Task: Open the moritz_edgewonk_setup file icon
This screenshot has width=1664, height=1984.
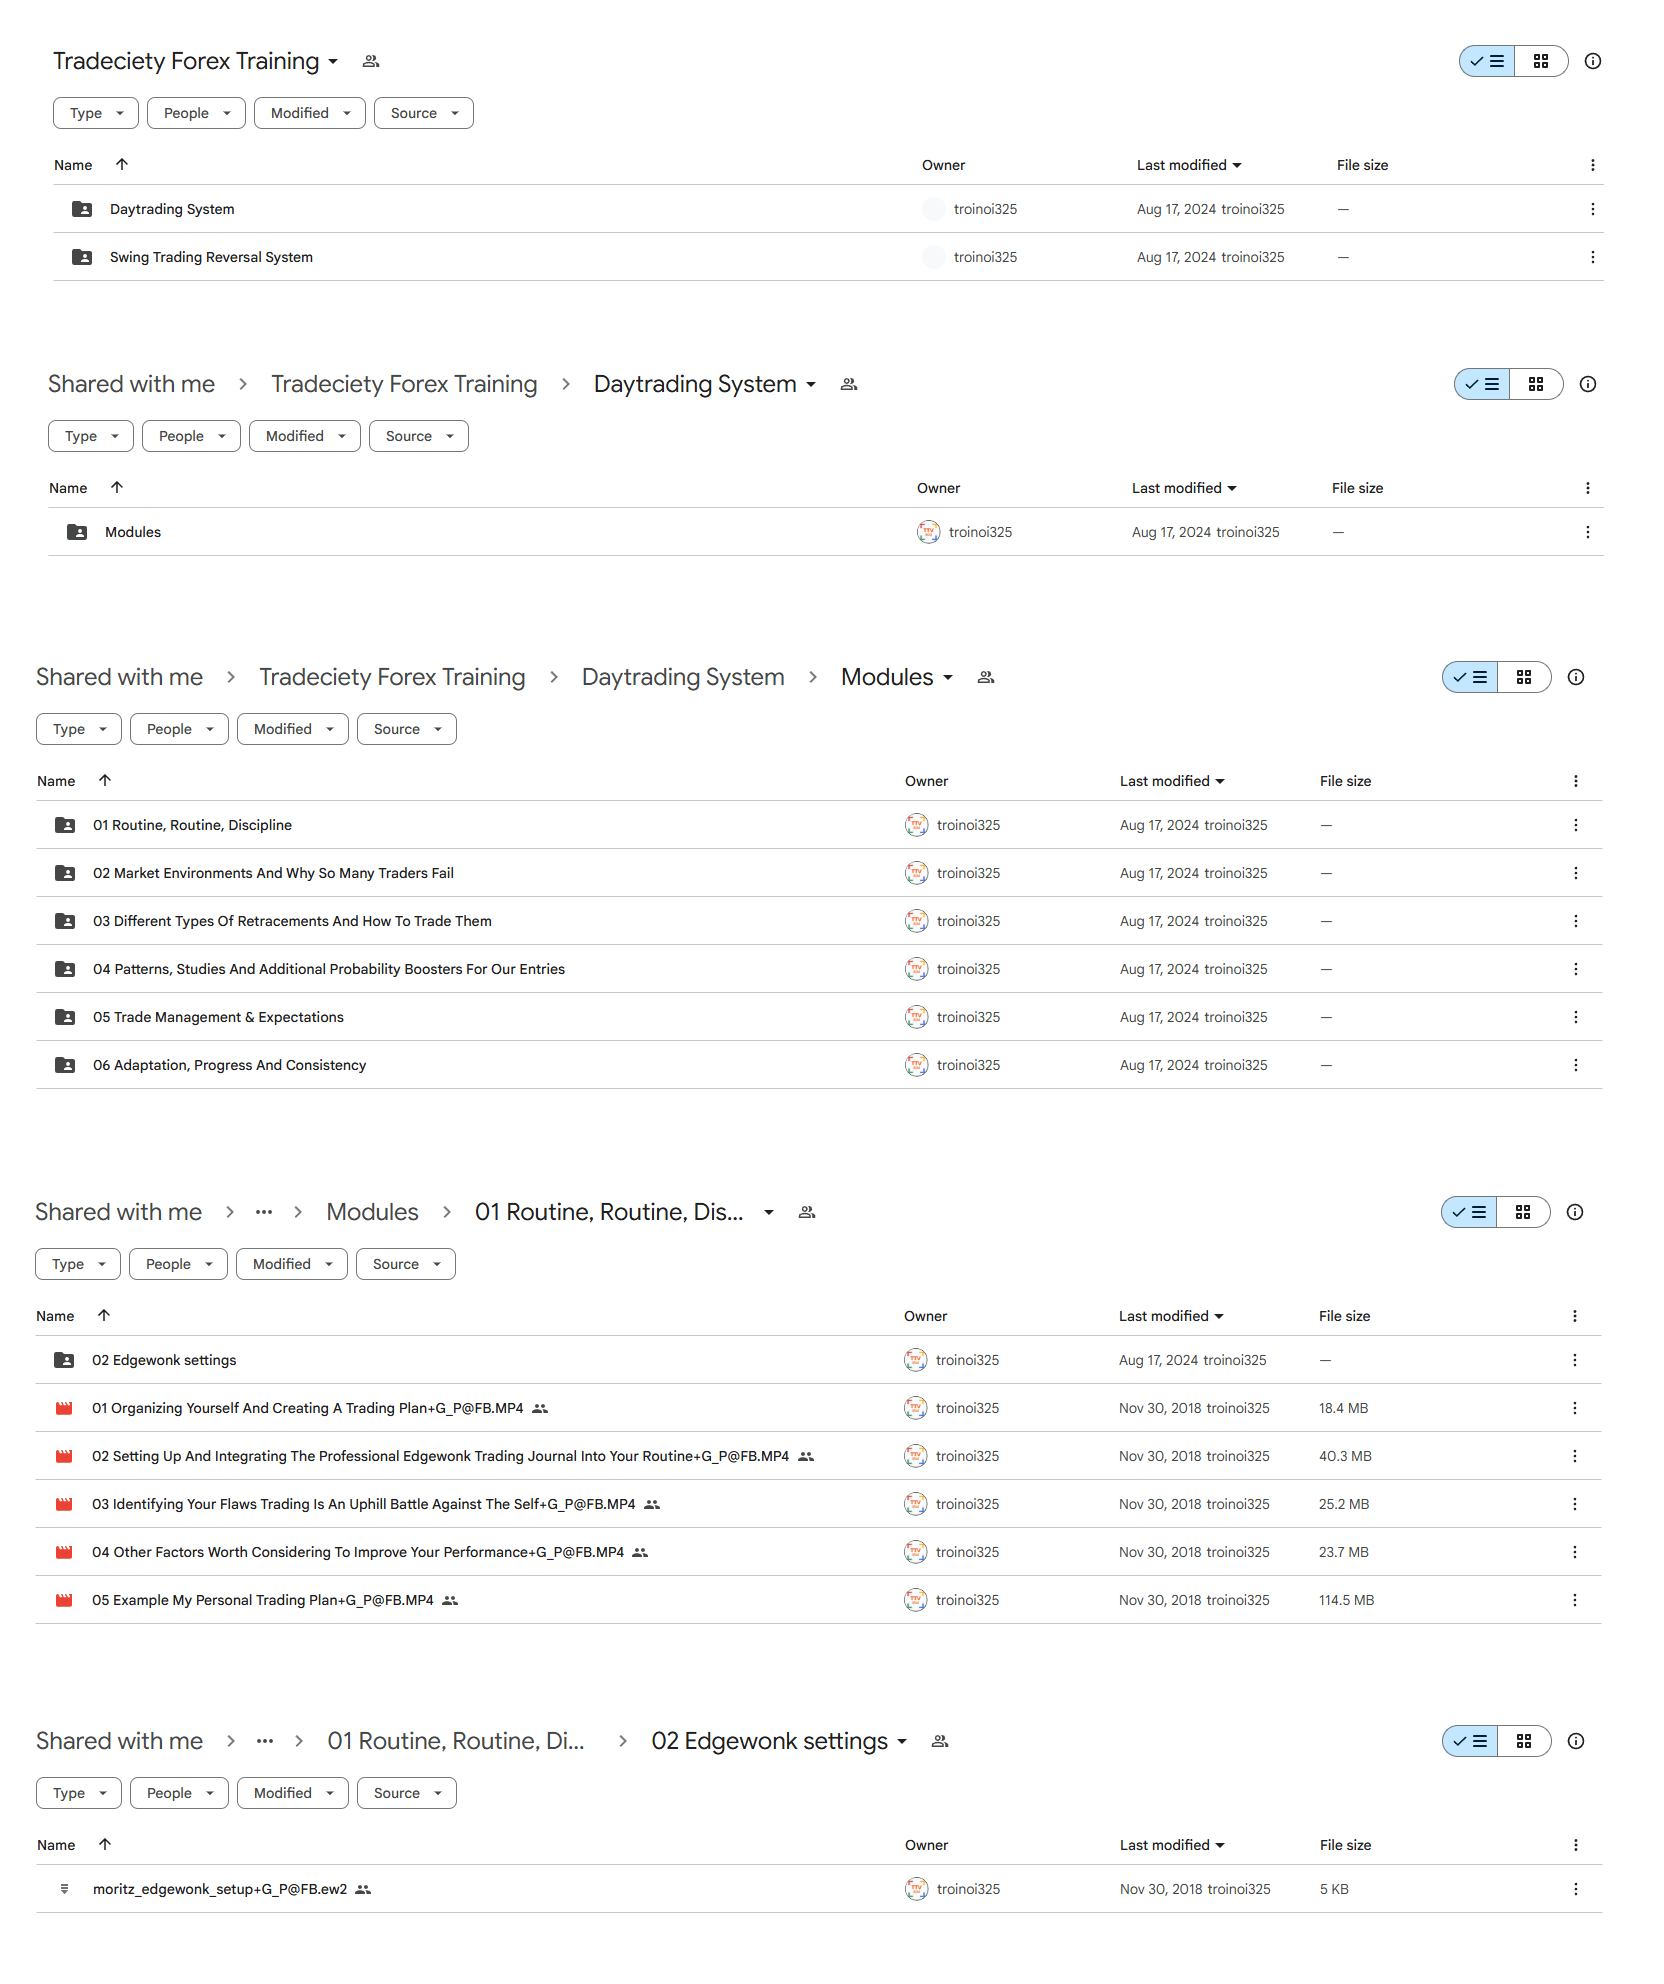Action: point(64,1889)
